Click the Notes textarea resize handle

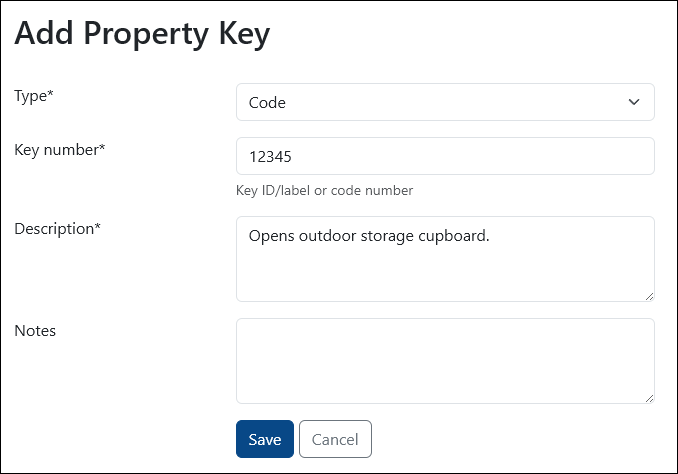649,398
